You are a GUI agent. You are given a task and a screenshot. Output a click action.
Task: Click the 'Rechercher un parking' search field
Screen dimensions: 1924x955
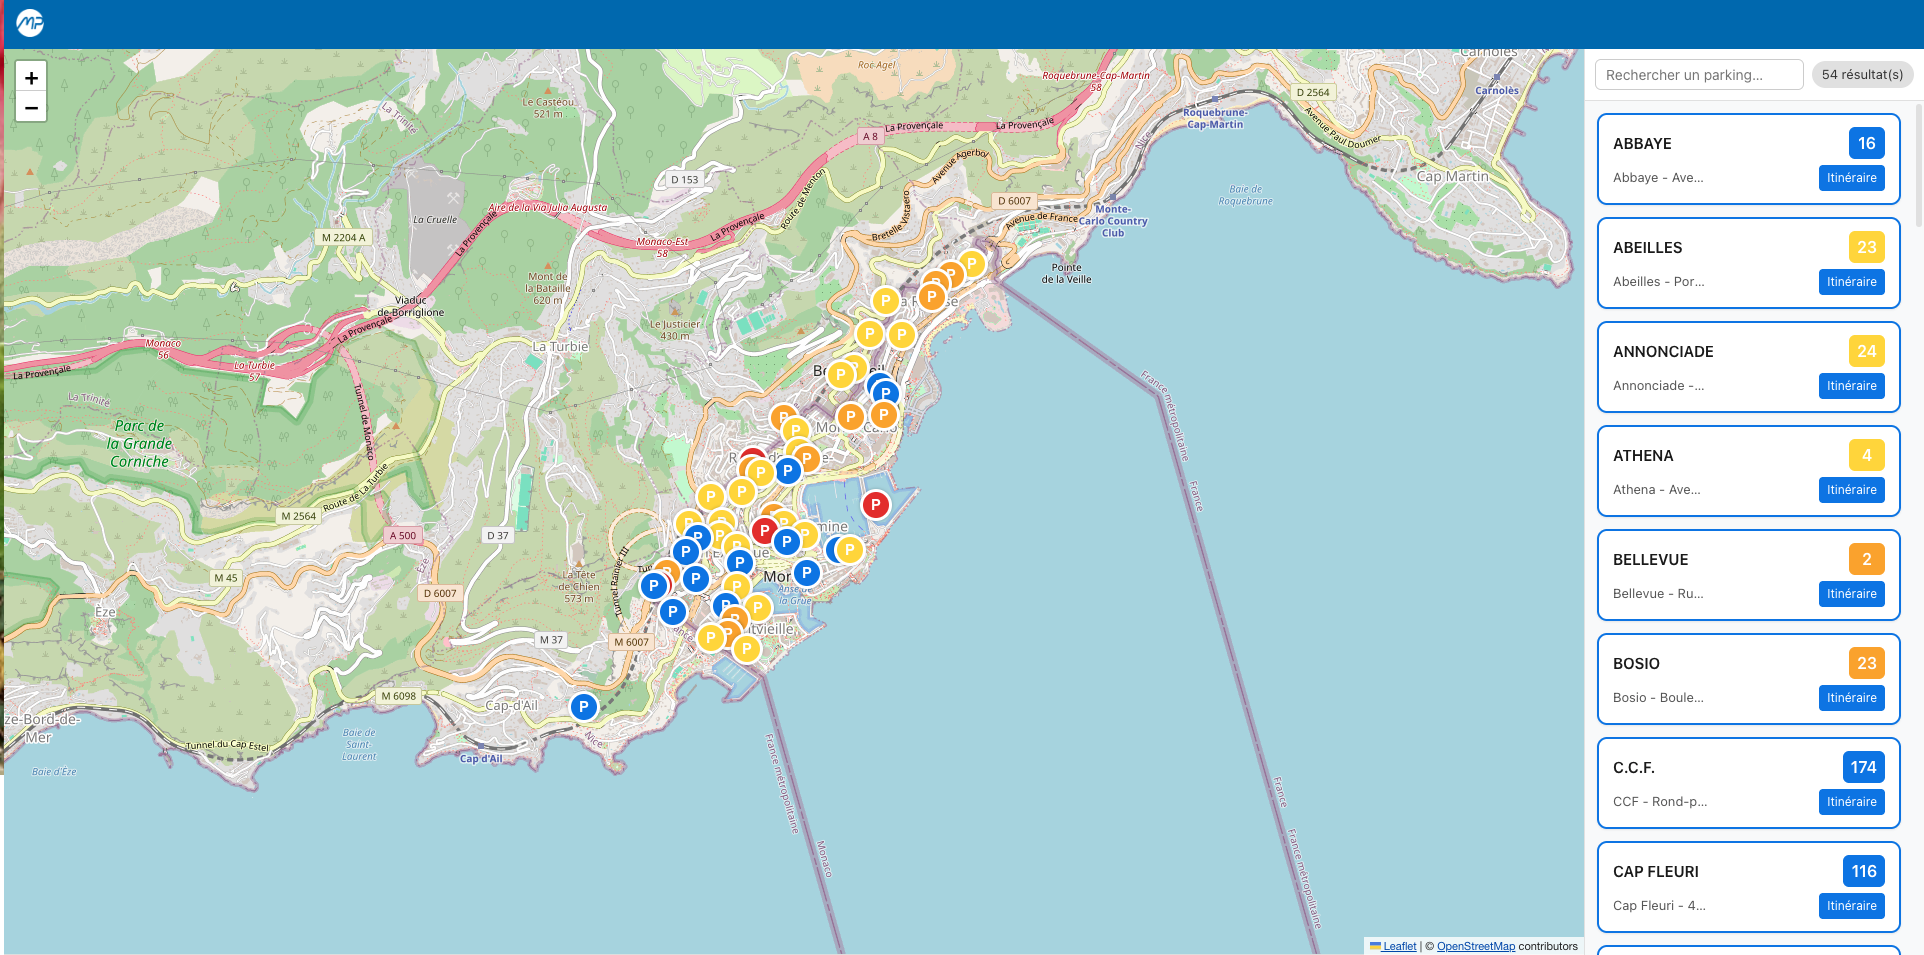tap(1699, 75)
